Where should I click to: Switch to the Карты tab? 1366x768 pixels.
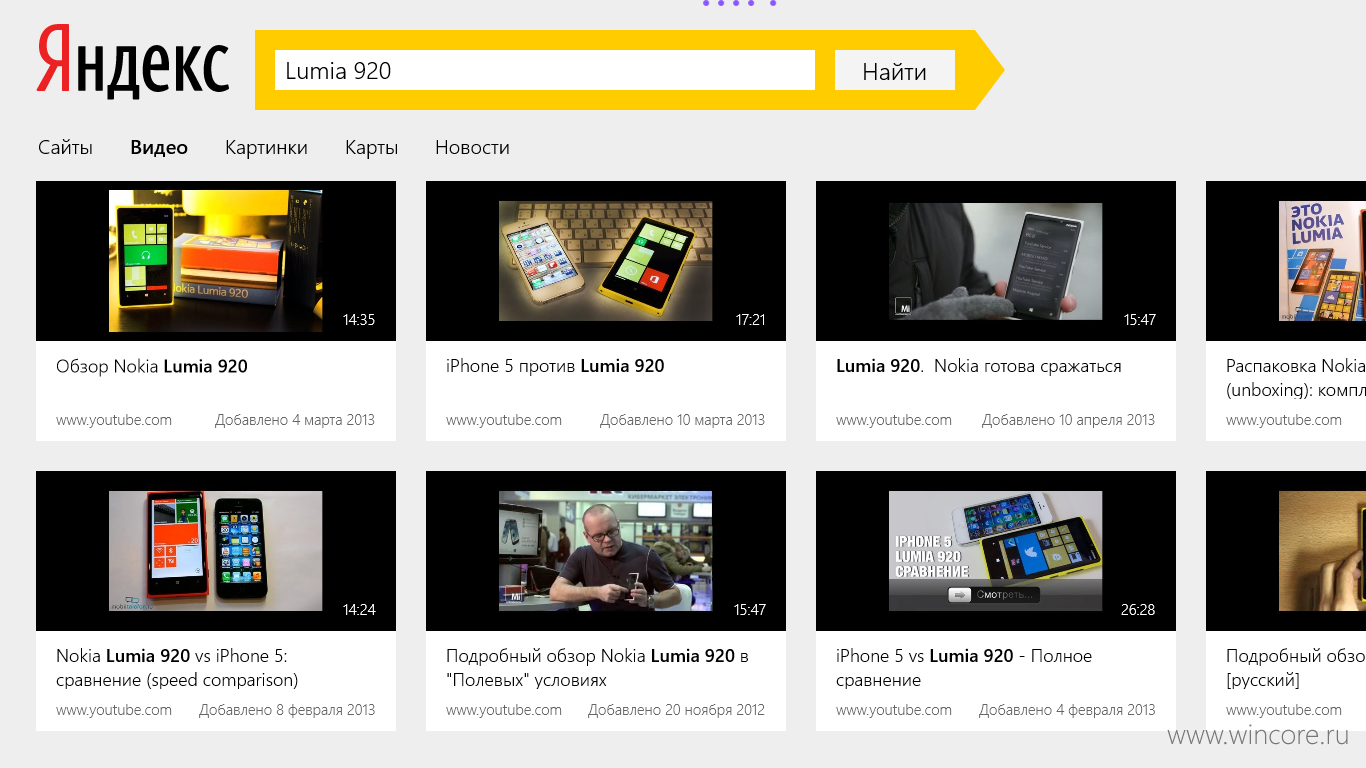pyautogui.click(x=371, y=147)
